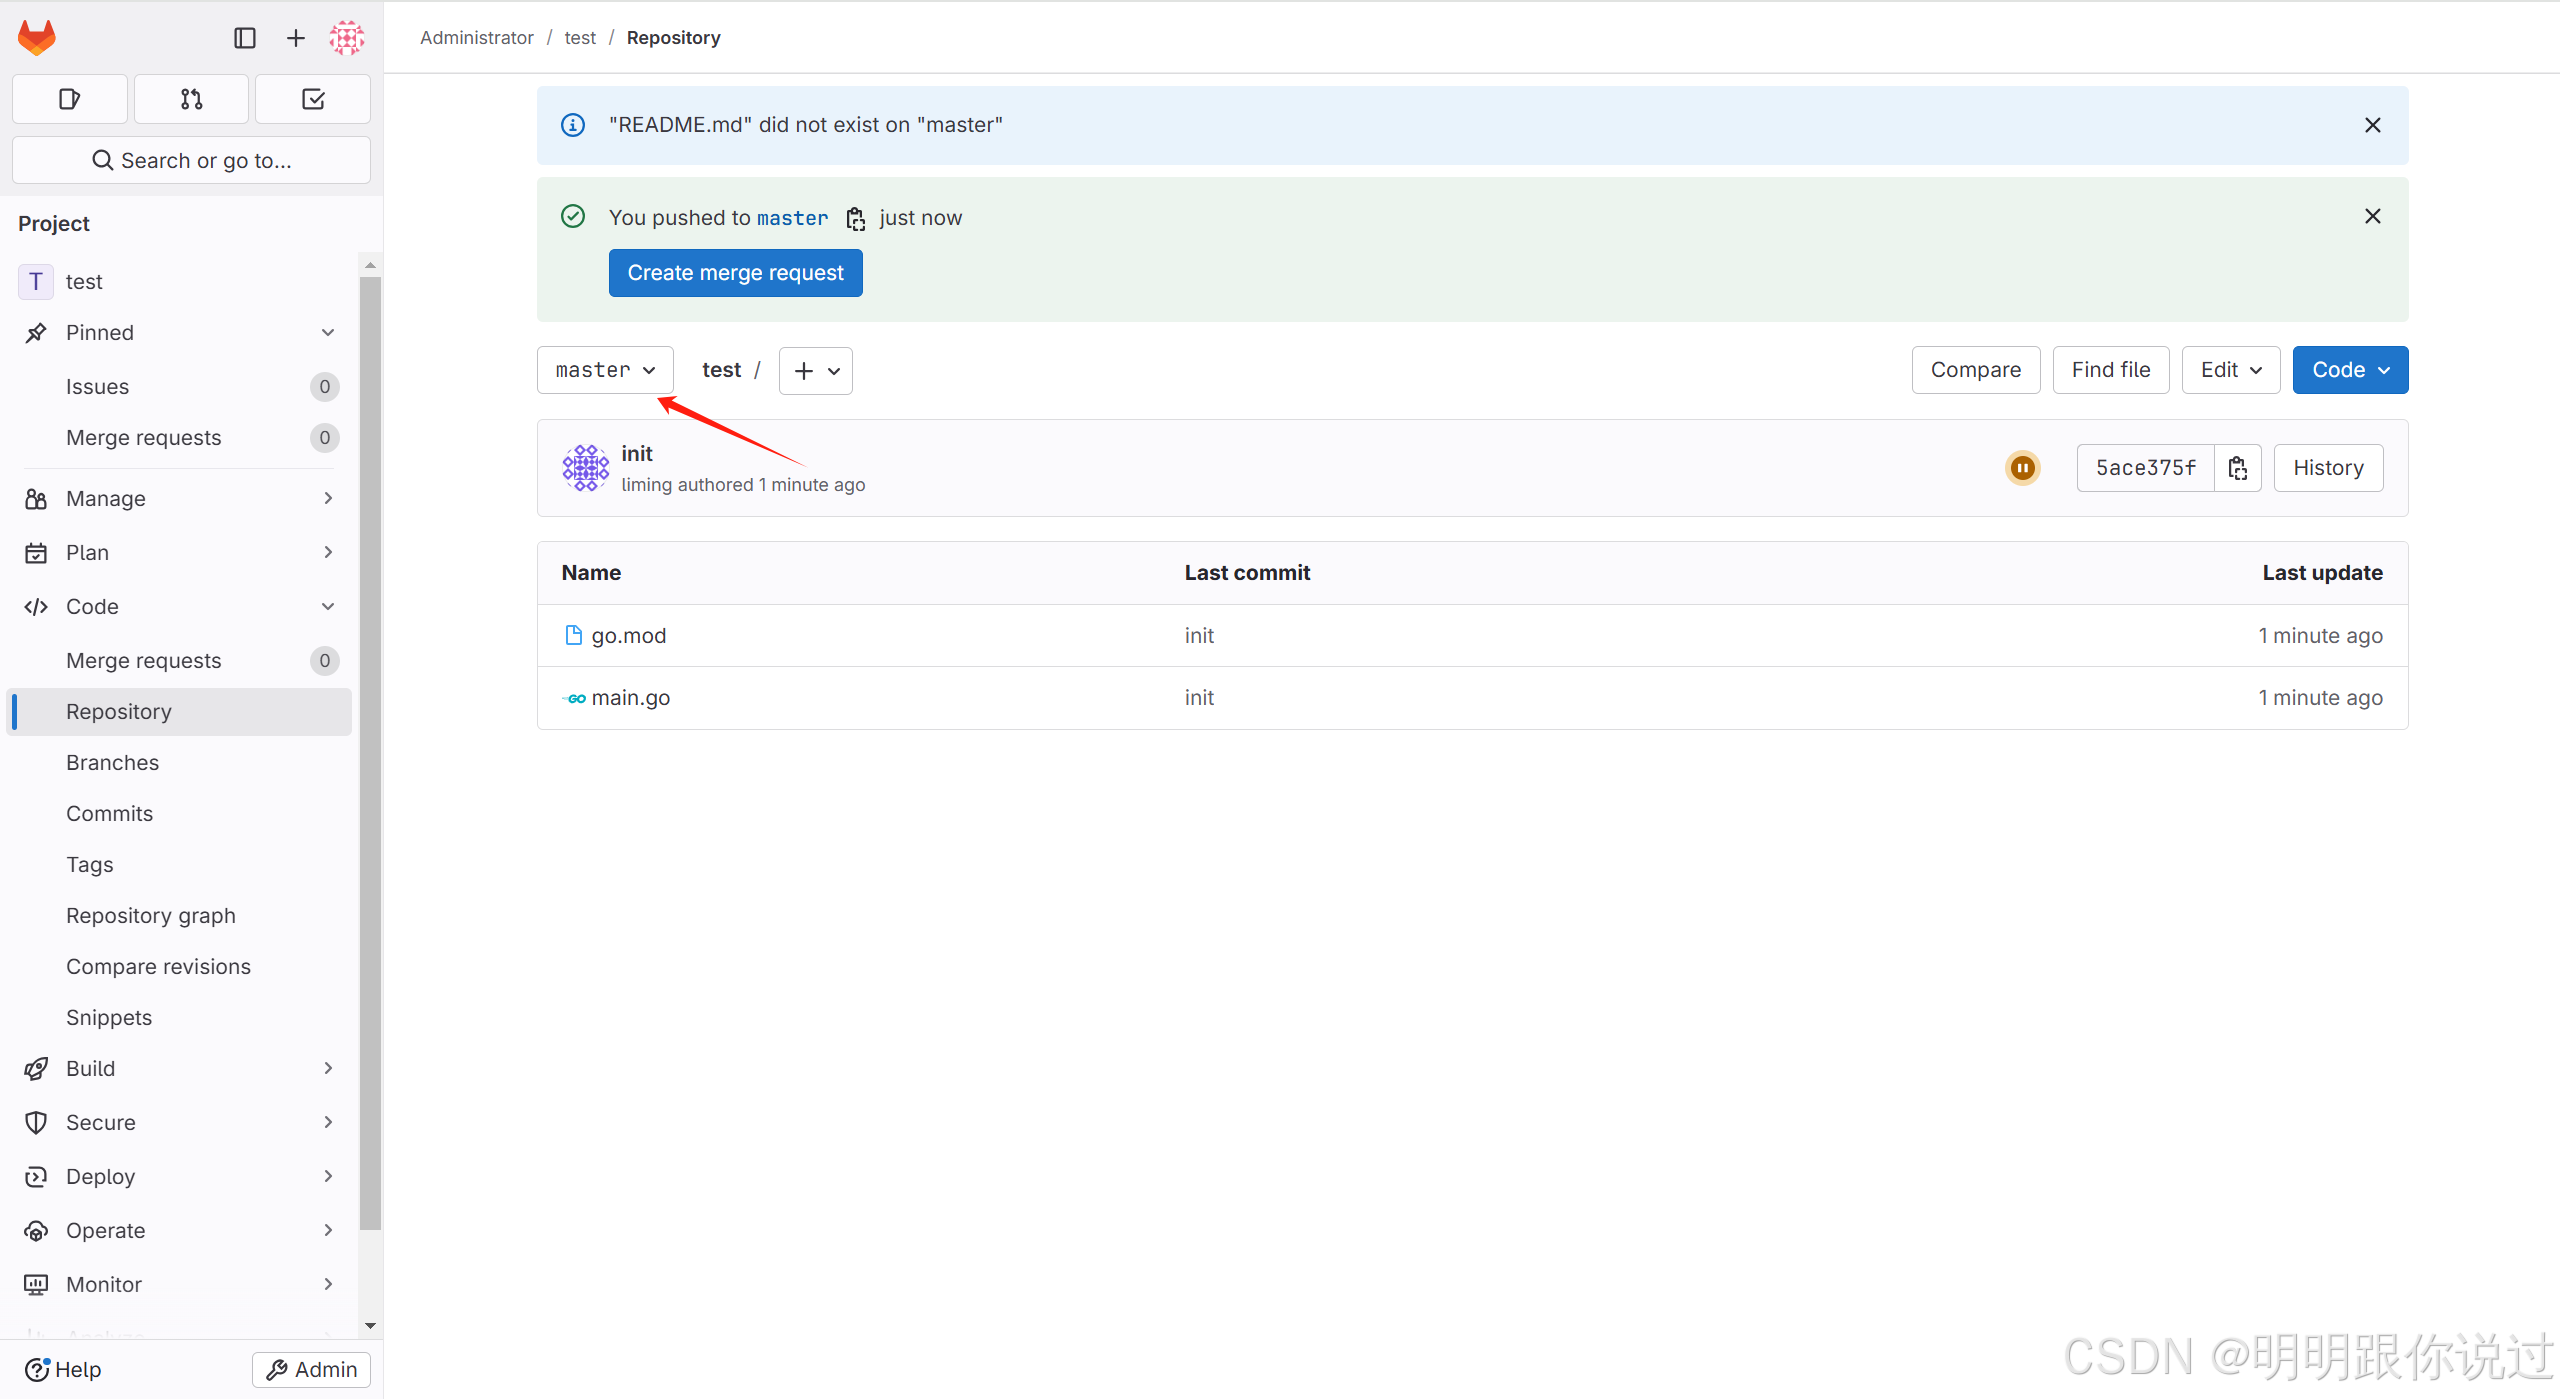Toggle the sidebar collapse icon
This screenshot has width=2560, height=1399.
[245, 38]
